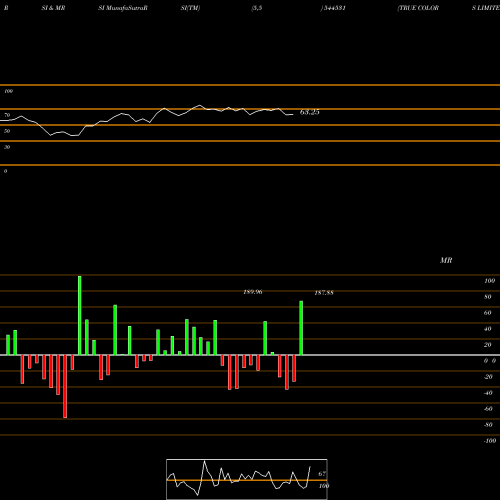Click the white RSI line endpoint
The height and width of the screenshot is (500, 500).
click(292, 115)
